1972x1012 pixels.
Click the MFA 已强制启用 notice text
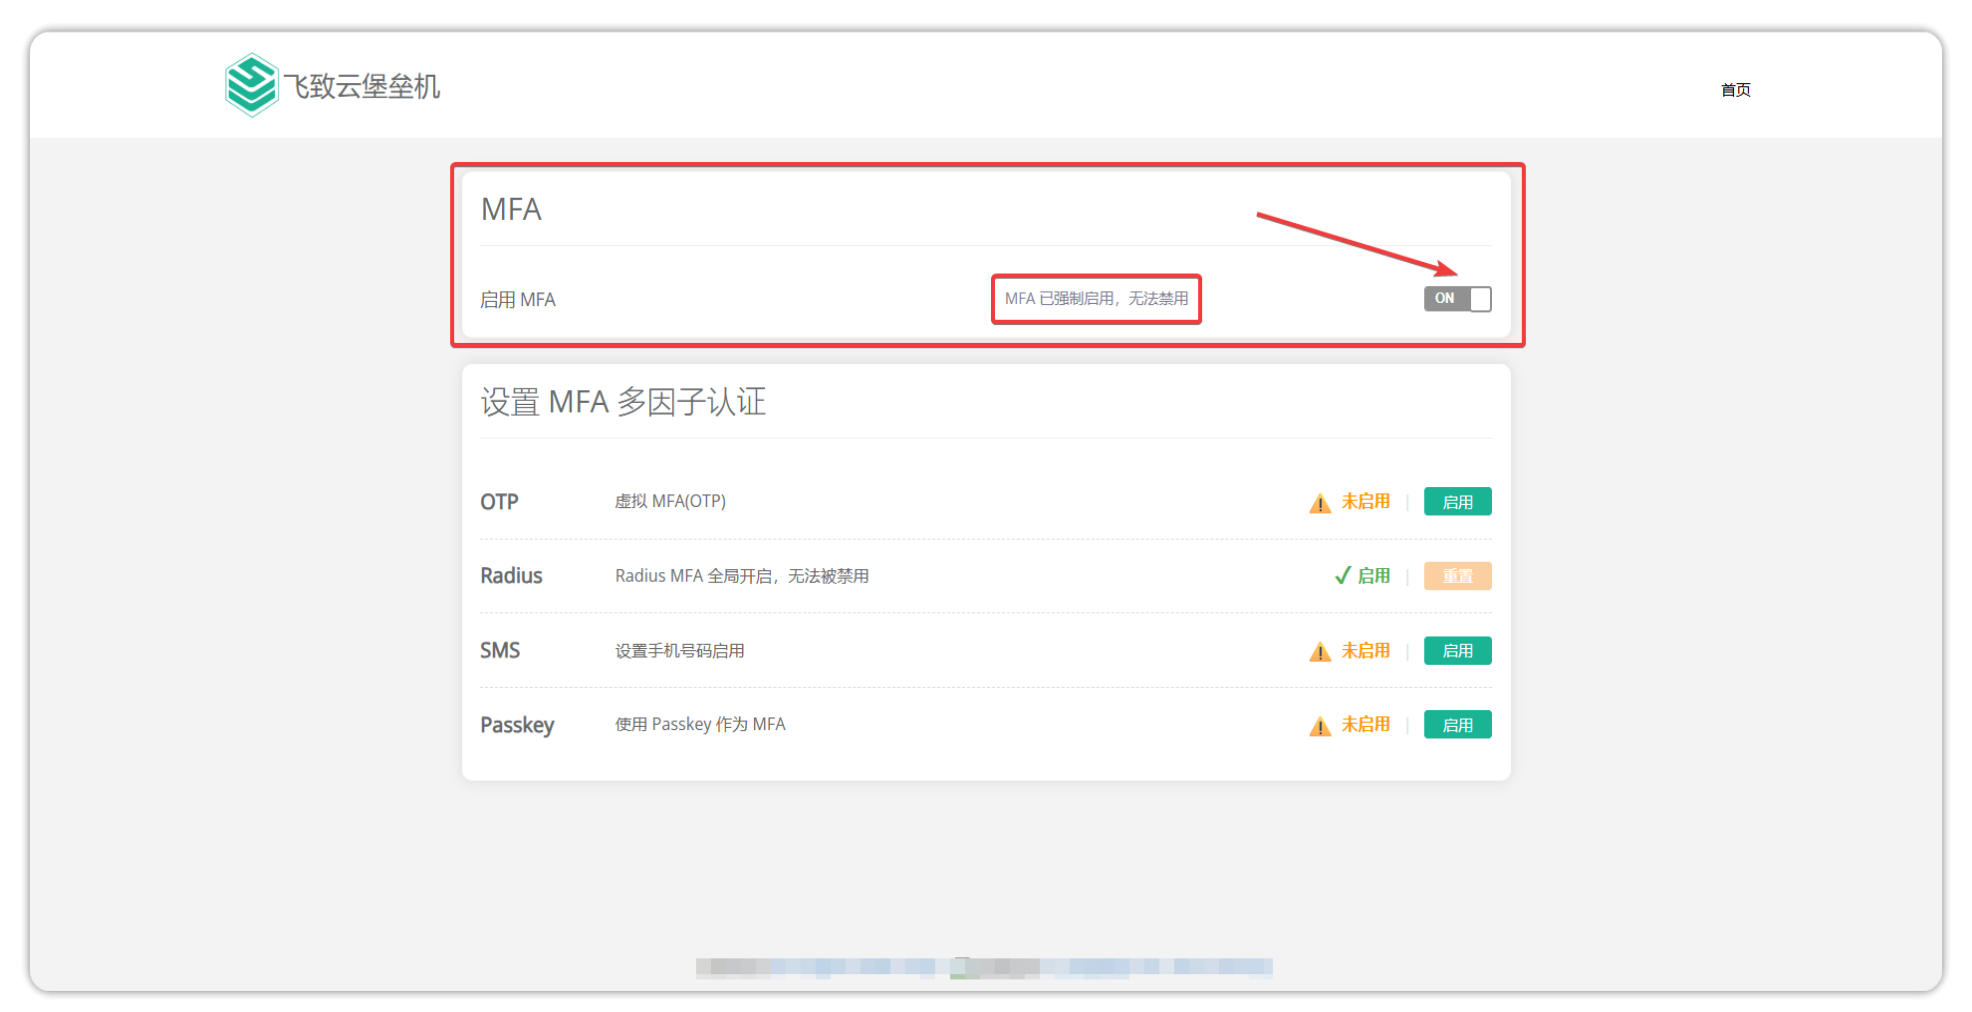[1096, 299]
